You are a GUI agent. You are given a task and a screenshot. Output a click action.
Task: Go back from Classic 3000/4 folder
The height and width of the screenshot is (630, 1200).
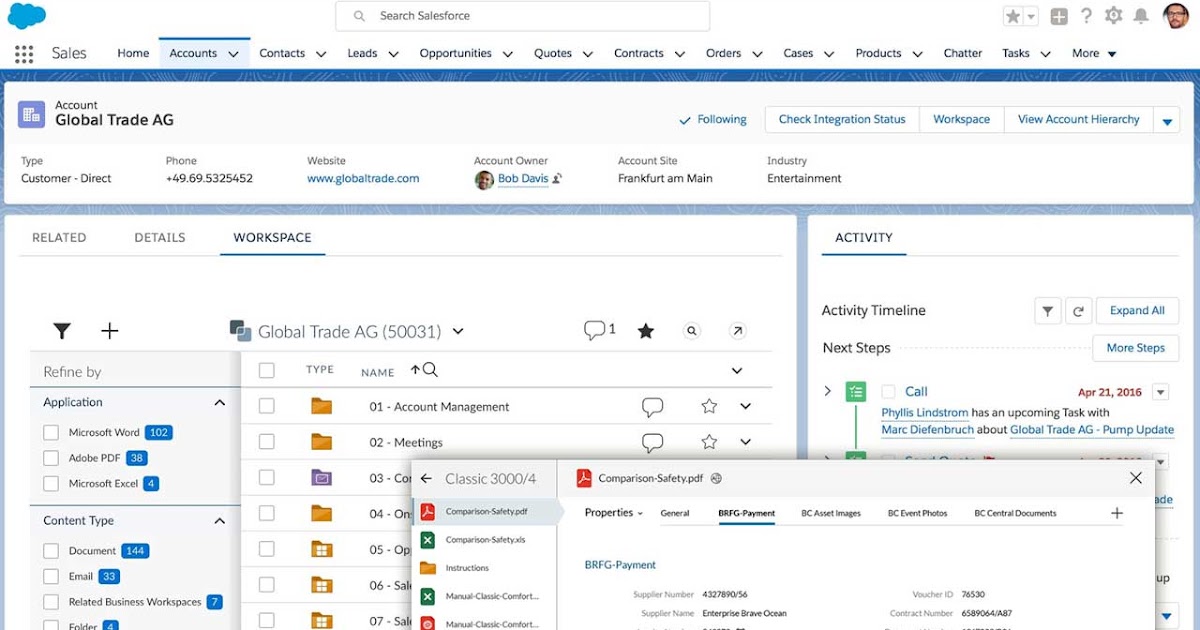[426, 479]
